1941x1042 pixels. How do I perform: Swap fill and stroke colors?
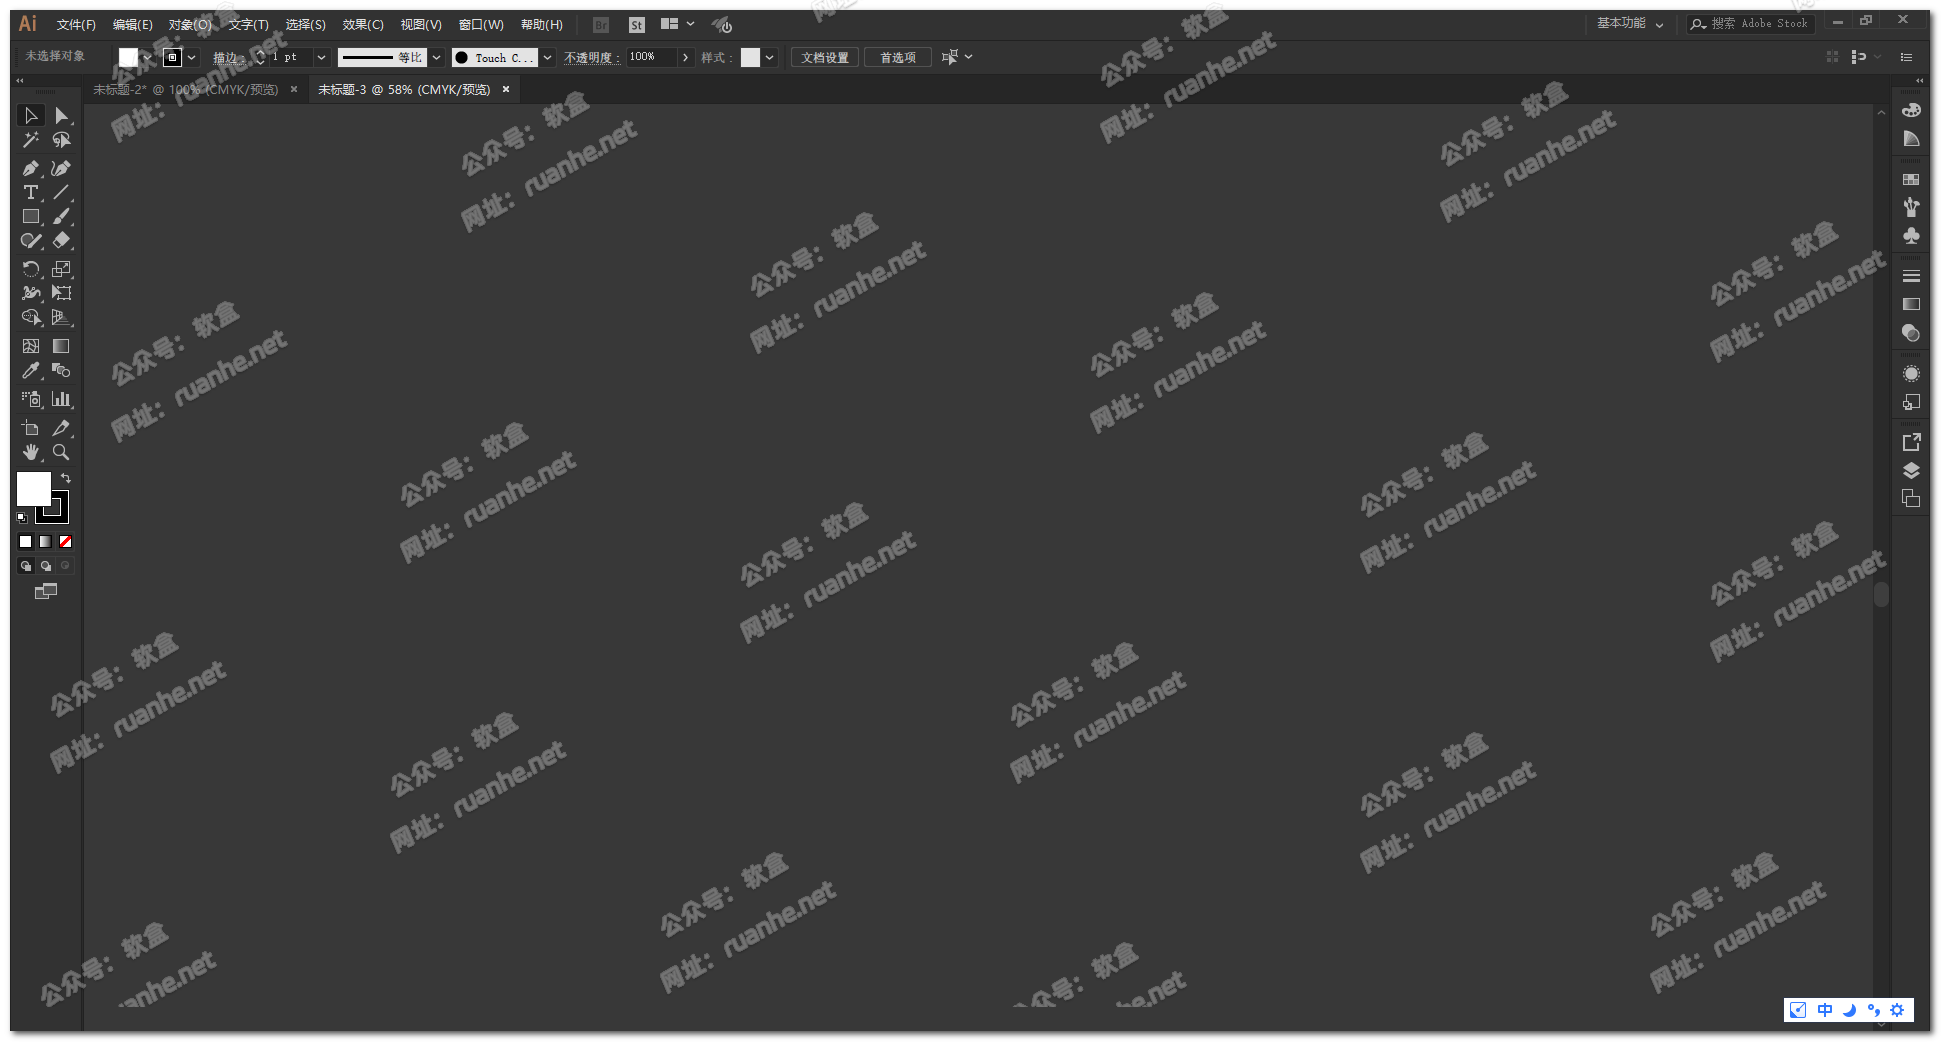(66, 478)
